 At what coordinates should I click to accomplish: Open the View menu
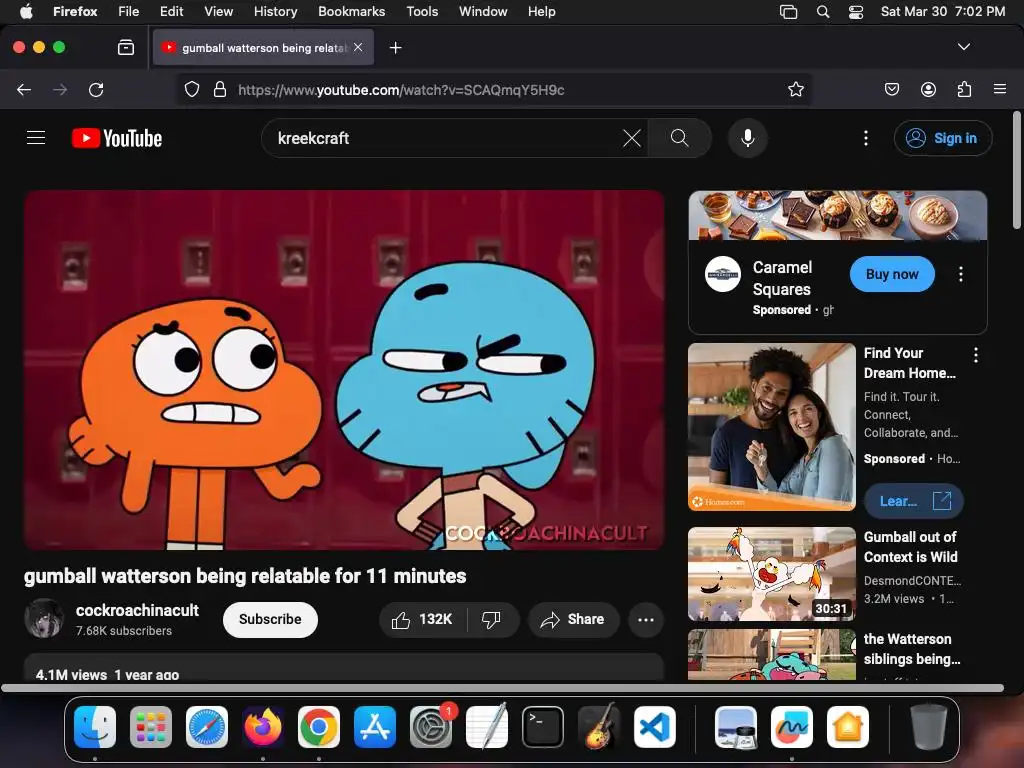218,12
